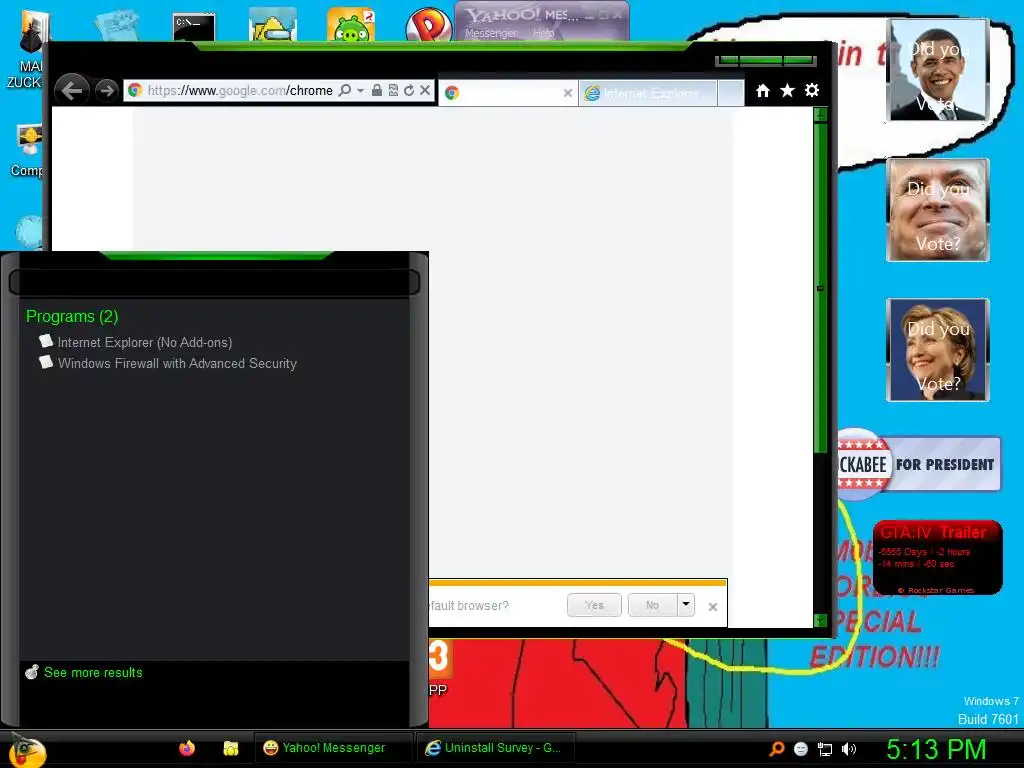The height and width of the screenshot is (768, 1024).
Task: Click the browser scrollbar down arrow
Action: [x=820, y=620]
